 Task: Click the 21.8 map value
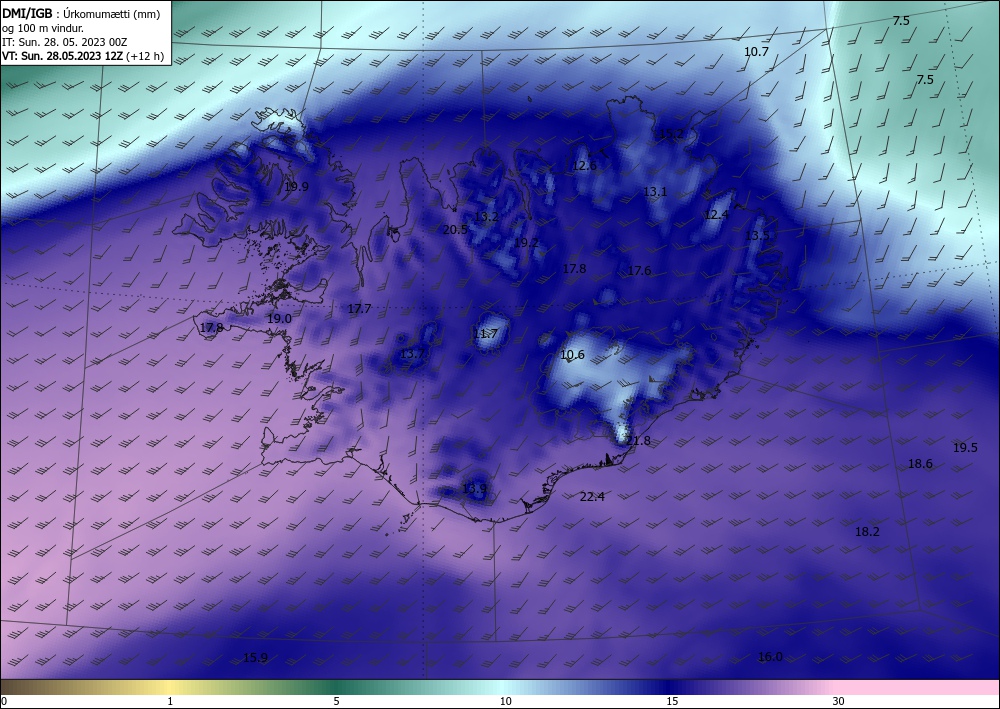pos(638,441)
